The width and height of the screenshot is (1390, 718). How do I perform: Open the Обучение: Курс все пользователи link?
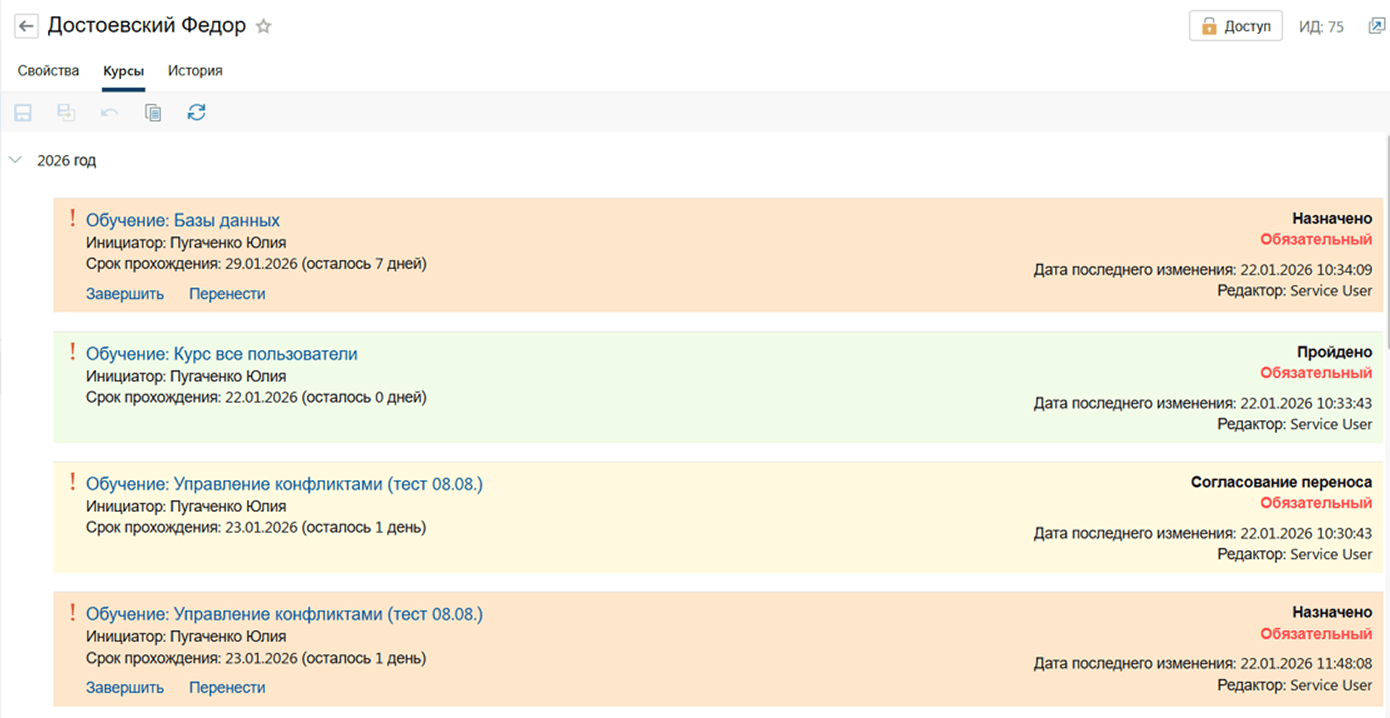[x=221, y=354]
